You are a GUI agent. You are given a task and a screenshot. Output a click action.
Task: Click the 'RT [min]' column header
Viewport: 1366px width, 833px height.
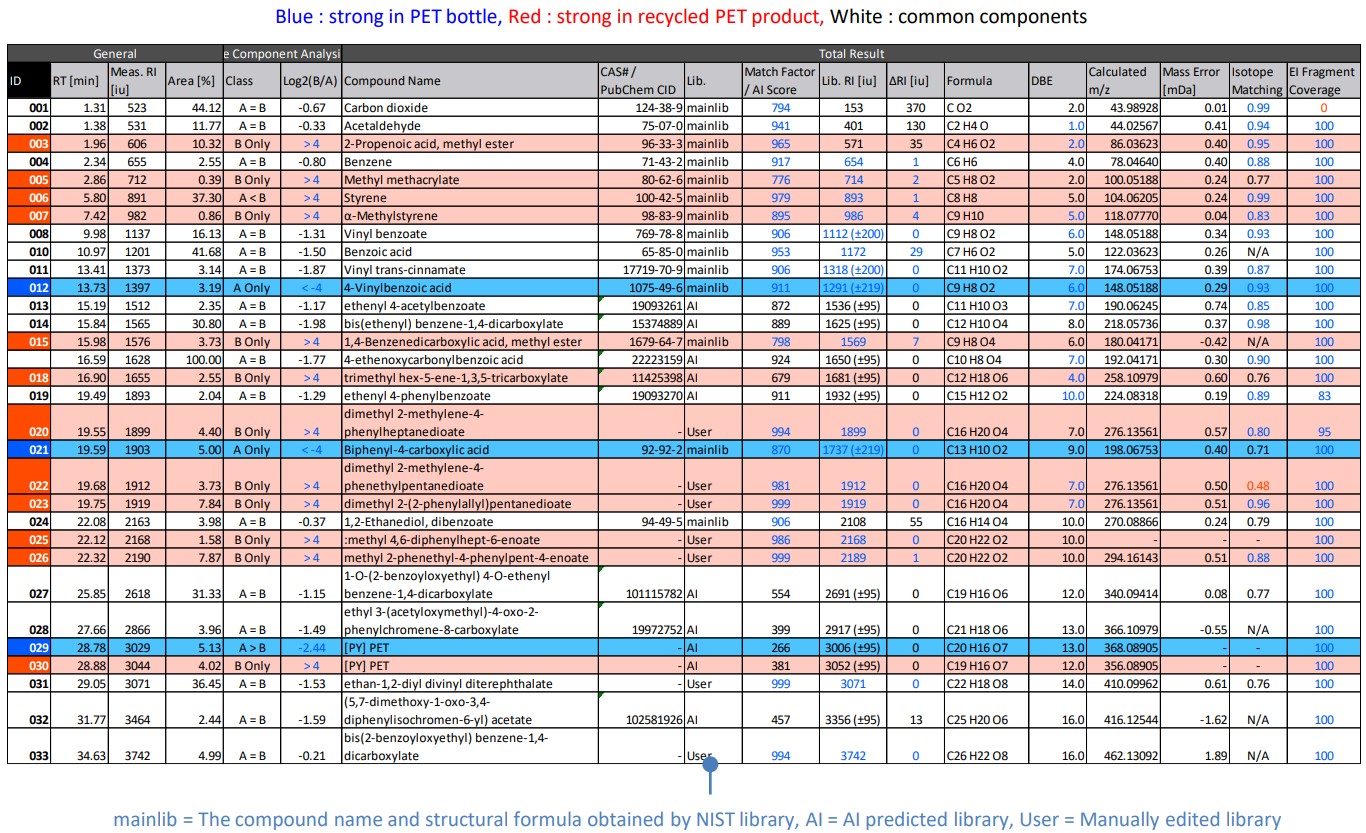78,81
